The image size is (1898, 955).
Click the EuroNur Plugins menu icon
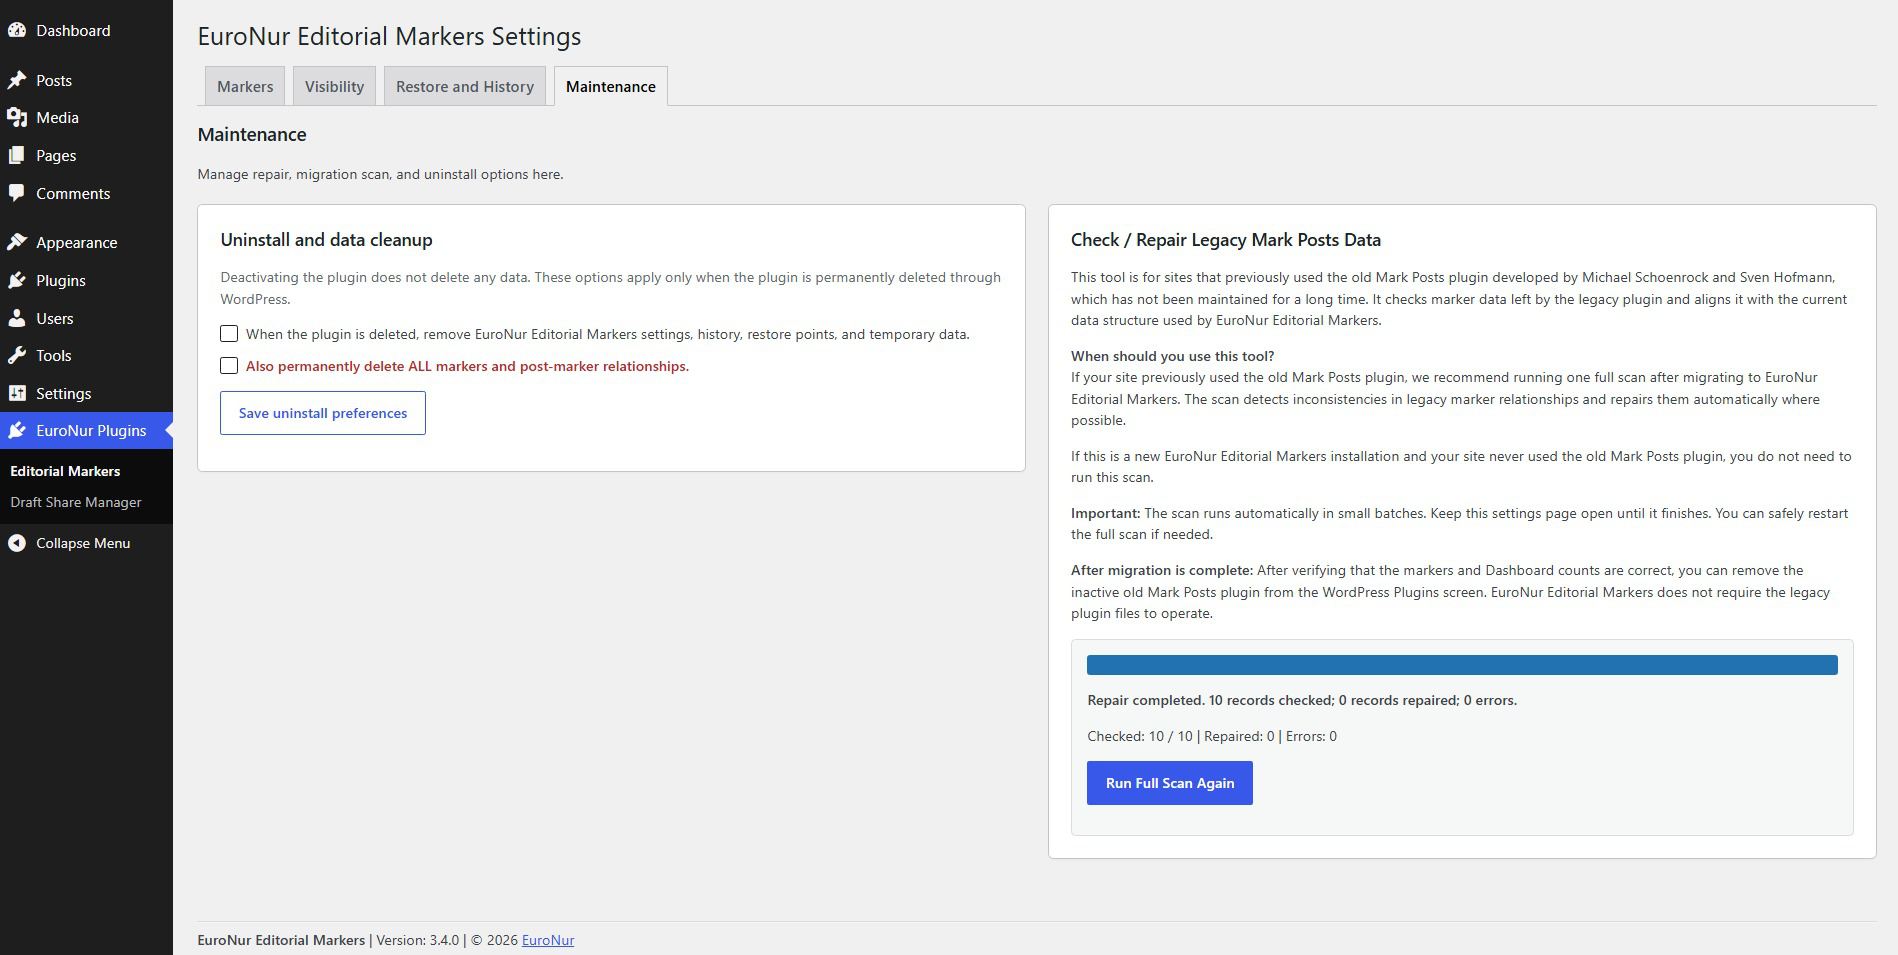[x=17, y=431]
